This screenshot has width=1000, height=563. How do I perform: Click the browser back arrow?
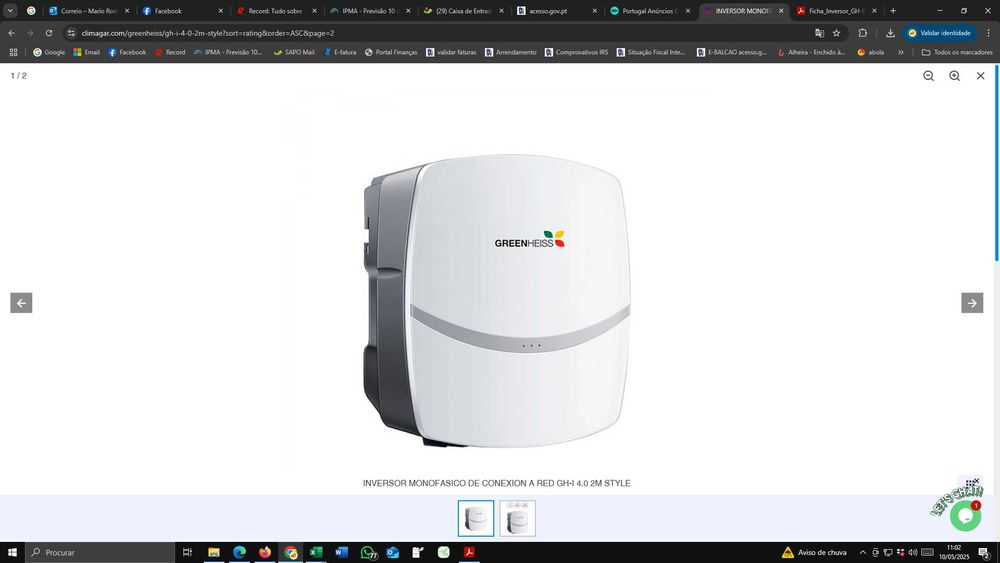click(11, 33)
